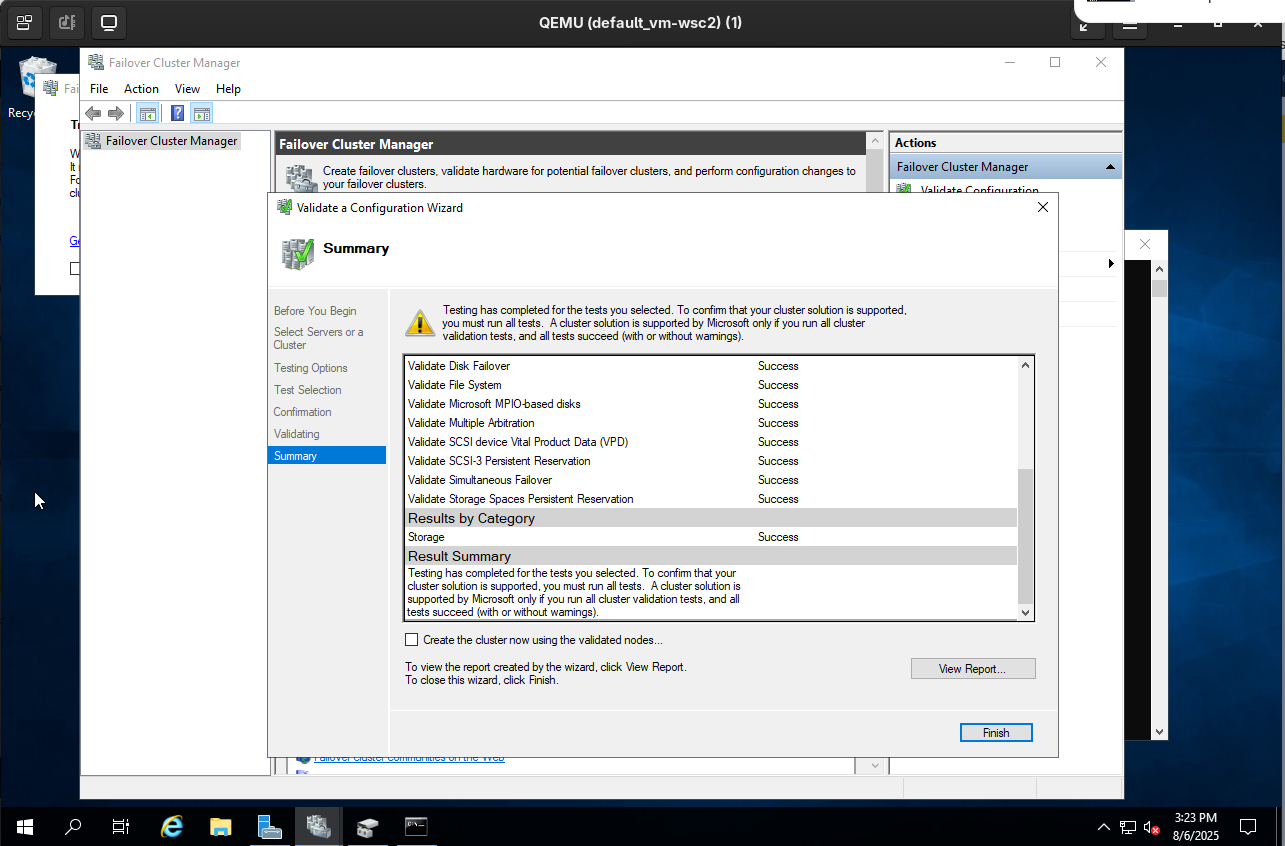The height and width of the screenshot is (846, 1285).
Task: Click the View Report... button
Action: pos(973,669)
